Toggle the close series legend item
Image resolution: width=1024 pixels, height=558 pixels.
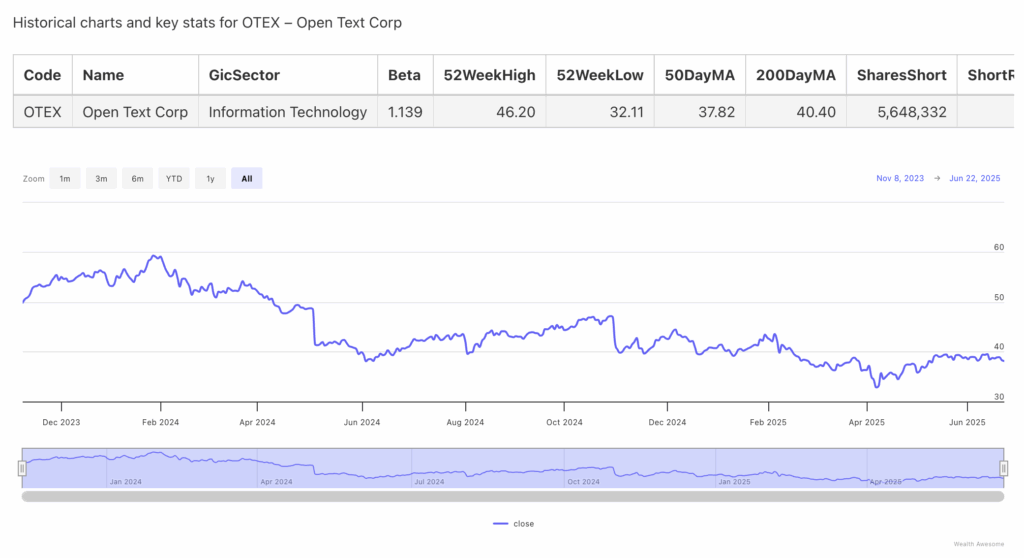[514, 524]
